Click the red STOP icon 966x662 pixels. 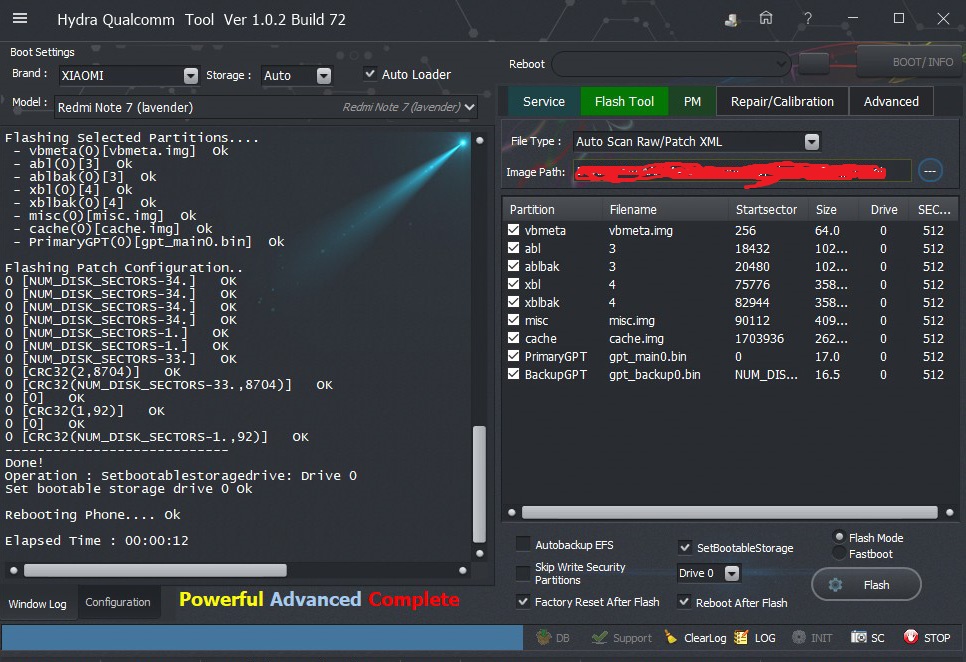click(911, 637)
